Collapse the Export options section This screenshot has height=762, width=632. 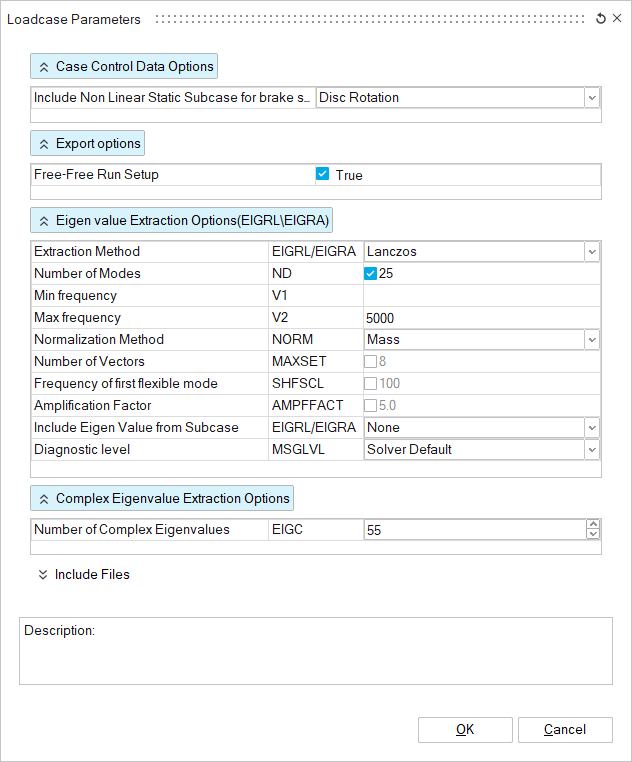(88, 143)
